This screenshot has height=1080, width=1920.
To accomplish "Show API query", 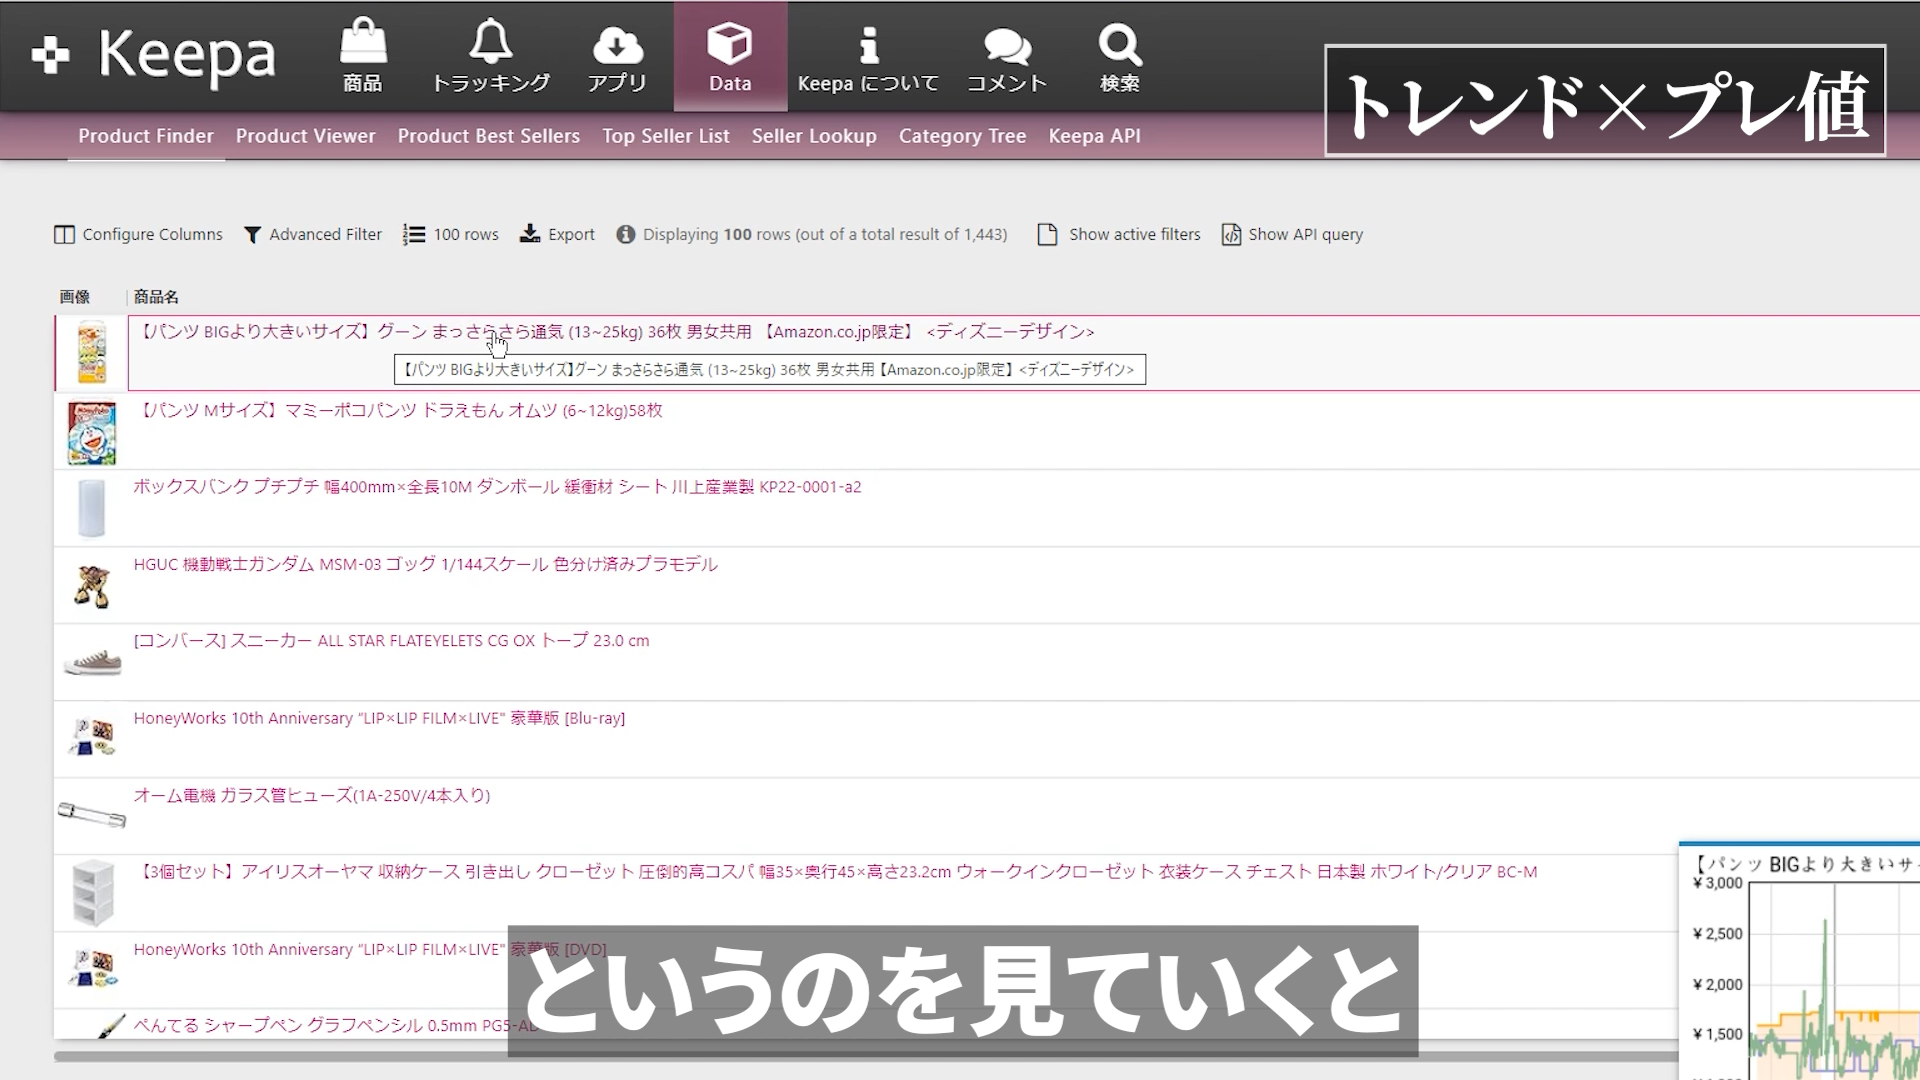I will pyautogui.click(x=1292, y=234).
